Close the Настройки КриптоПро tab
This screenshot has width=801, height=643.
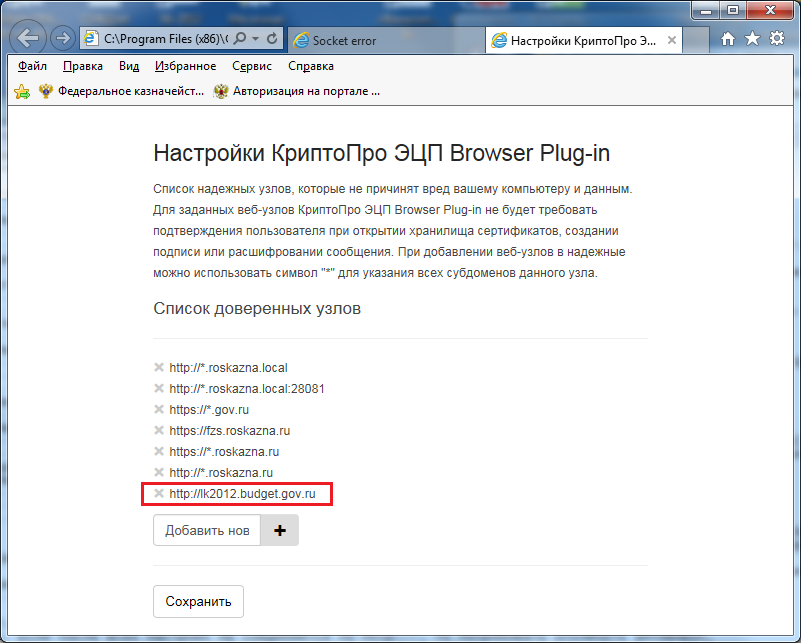(x=672, y=40)
